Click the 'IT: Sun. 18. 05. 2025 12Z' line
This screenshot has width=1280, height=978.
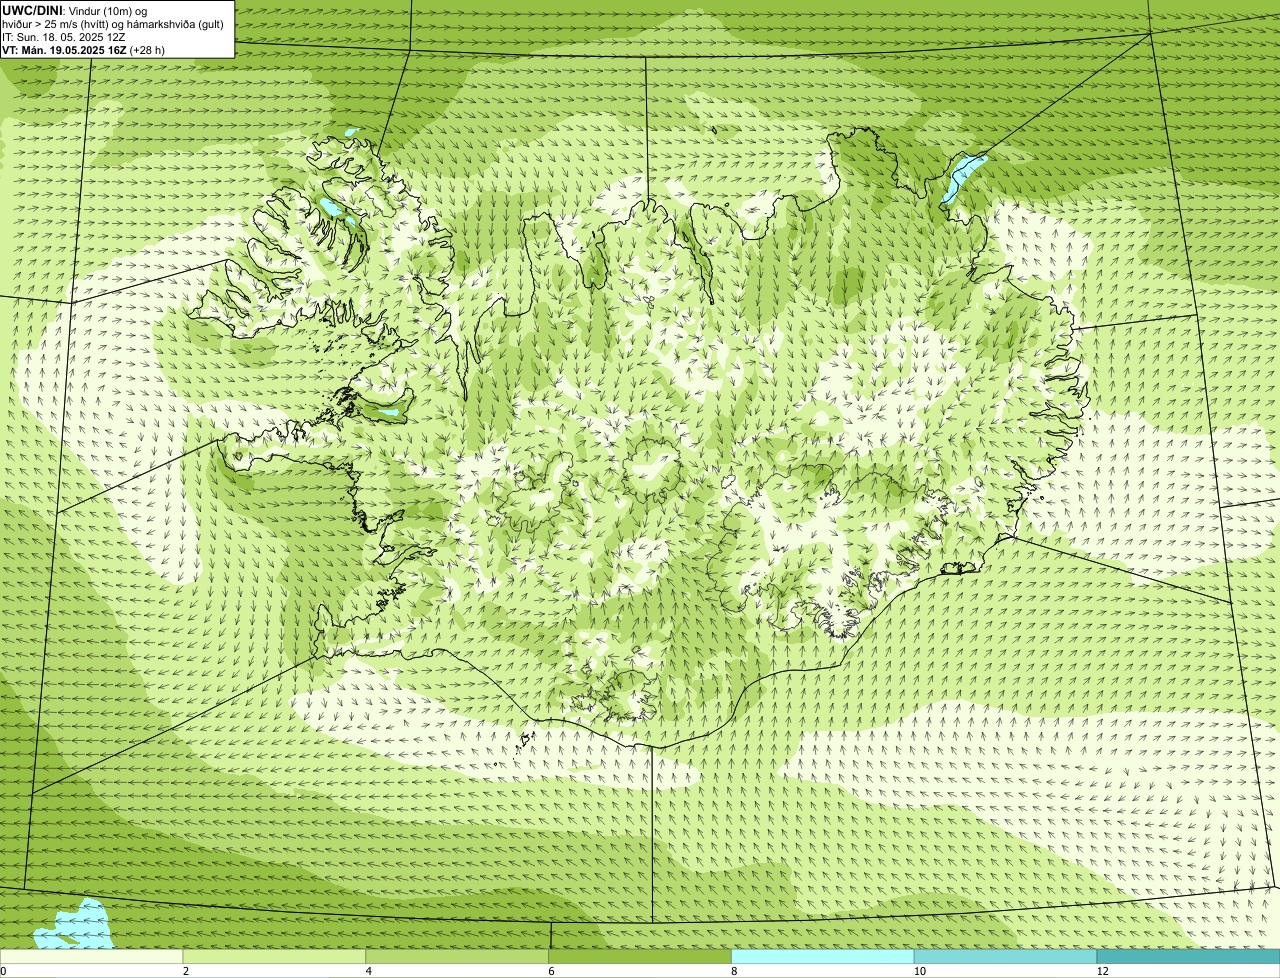click(64, 37)
